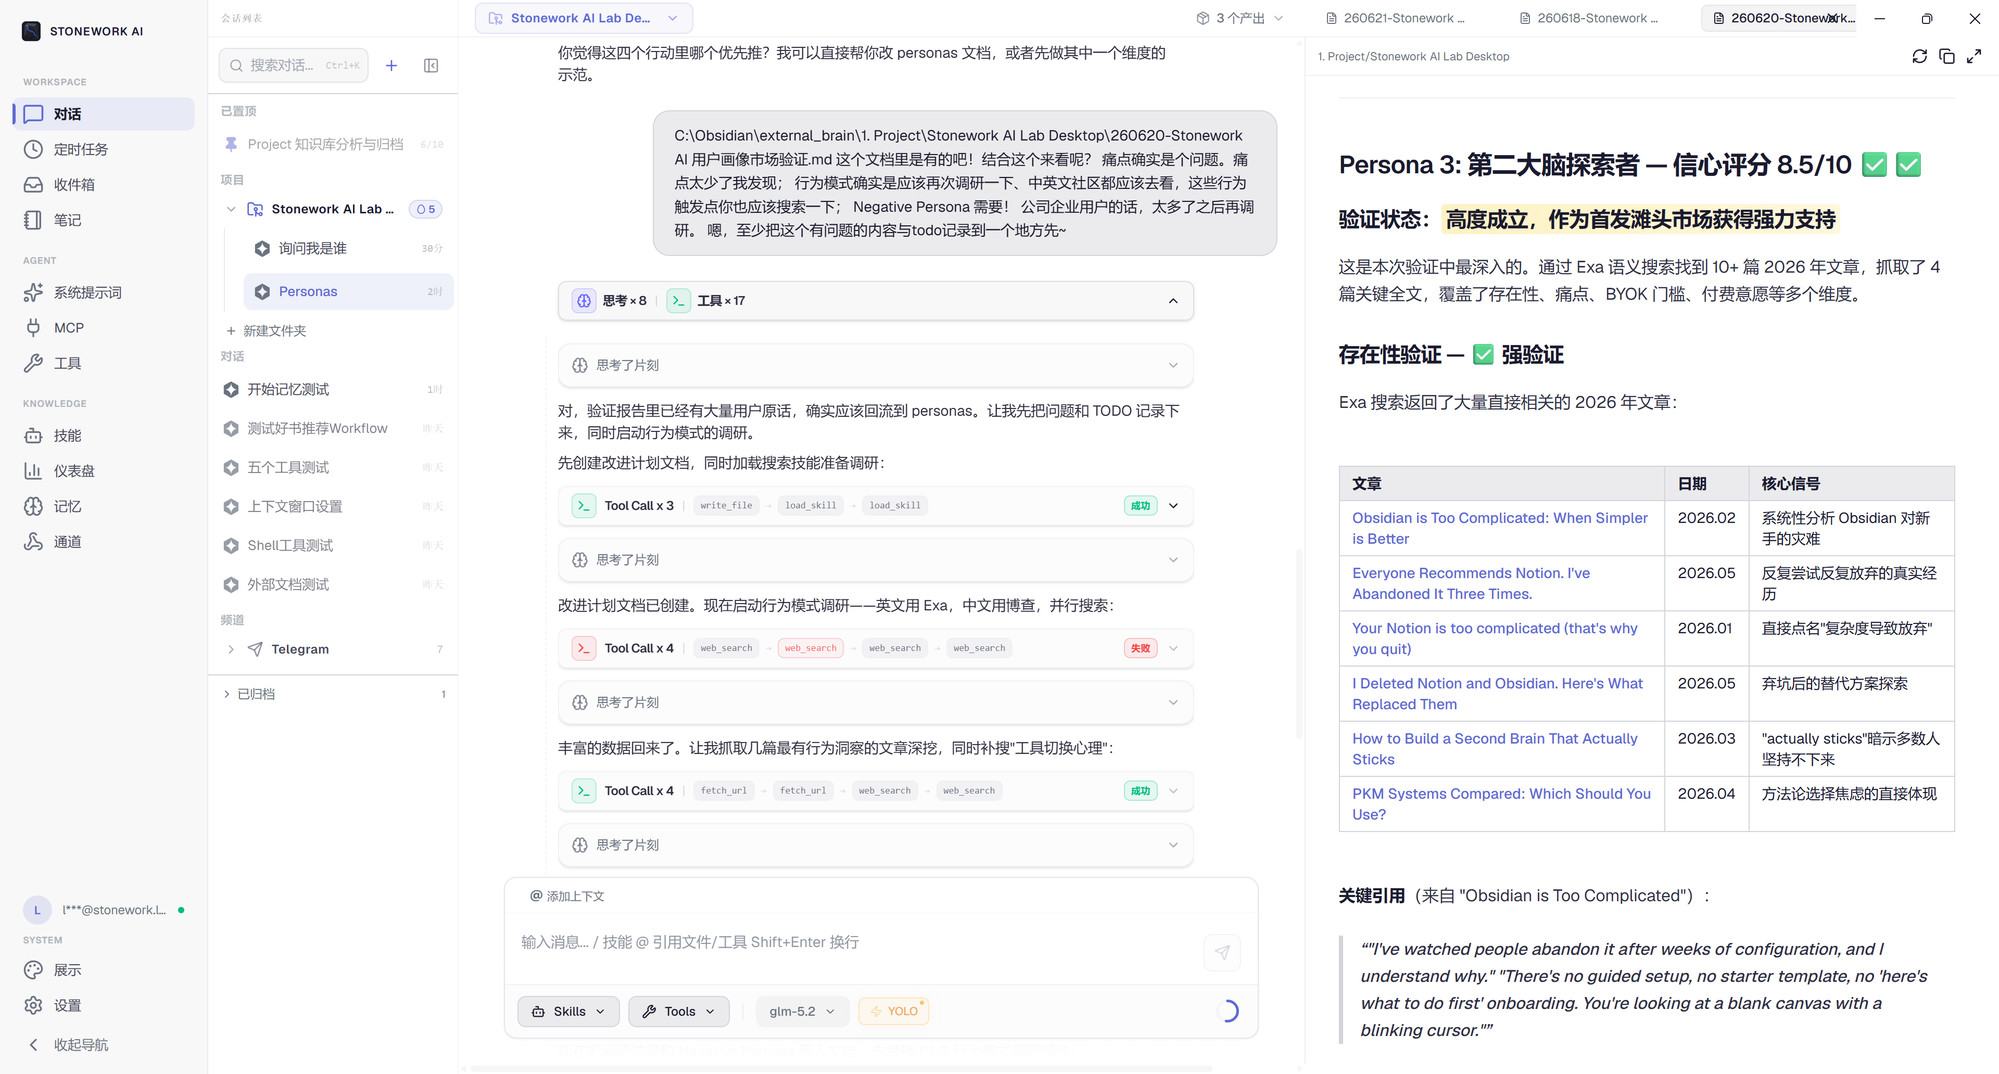
Task: Switch to 260620-Stonework document tab
Action: tap(1778, 18)
